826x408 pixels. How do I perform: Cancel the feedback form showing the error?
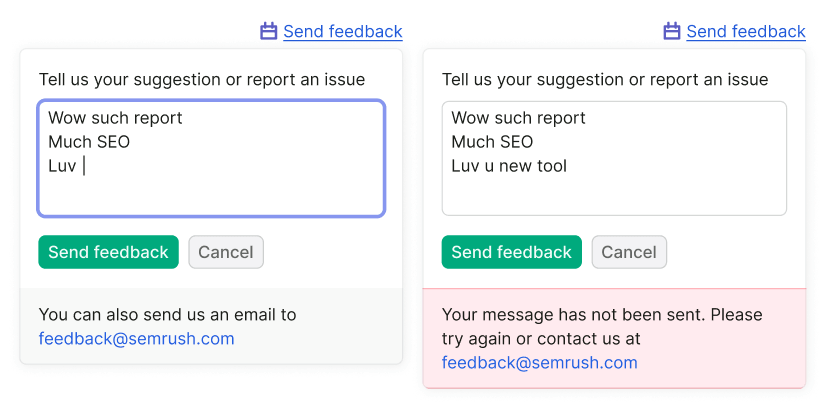pyautogui.click(x=629, y=252)
